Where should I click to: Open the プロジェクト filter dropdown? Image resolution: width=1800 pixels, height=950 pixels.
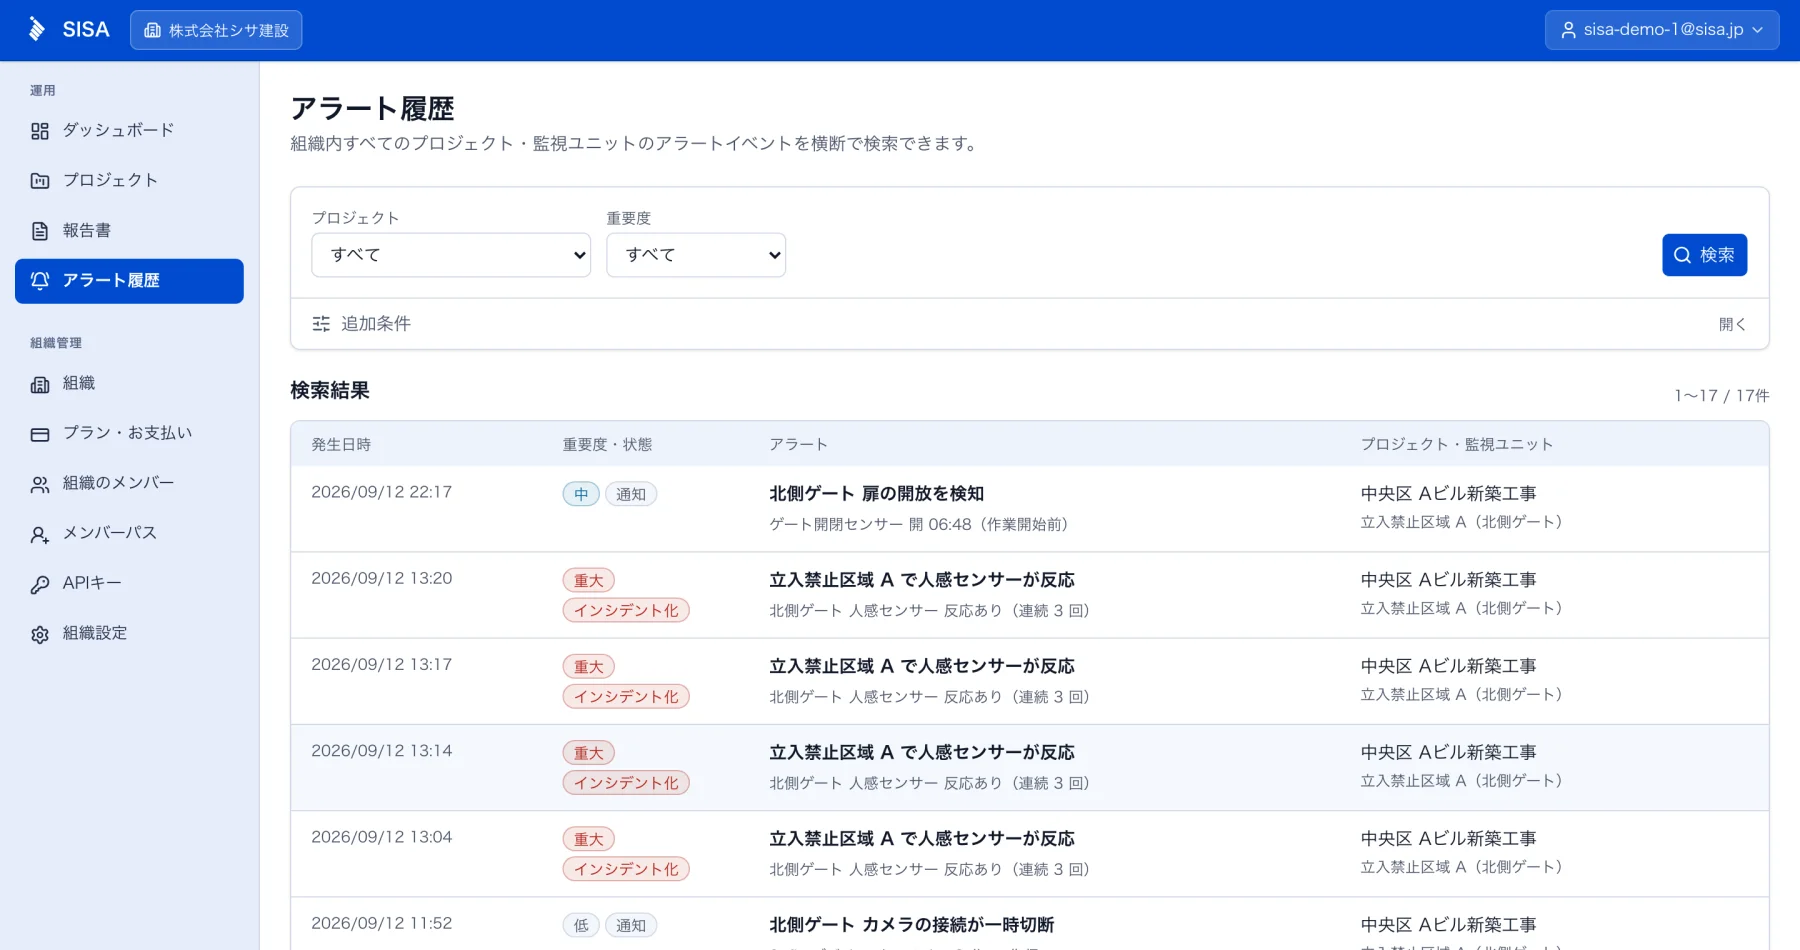click(451, 255)
